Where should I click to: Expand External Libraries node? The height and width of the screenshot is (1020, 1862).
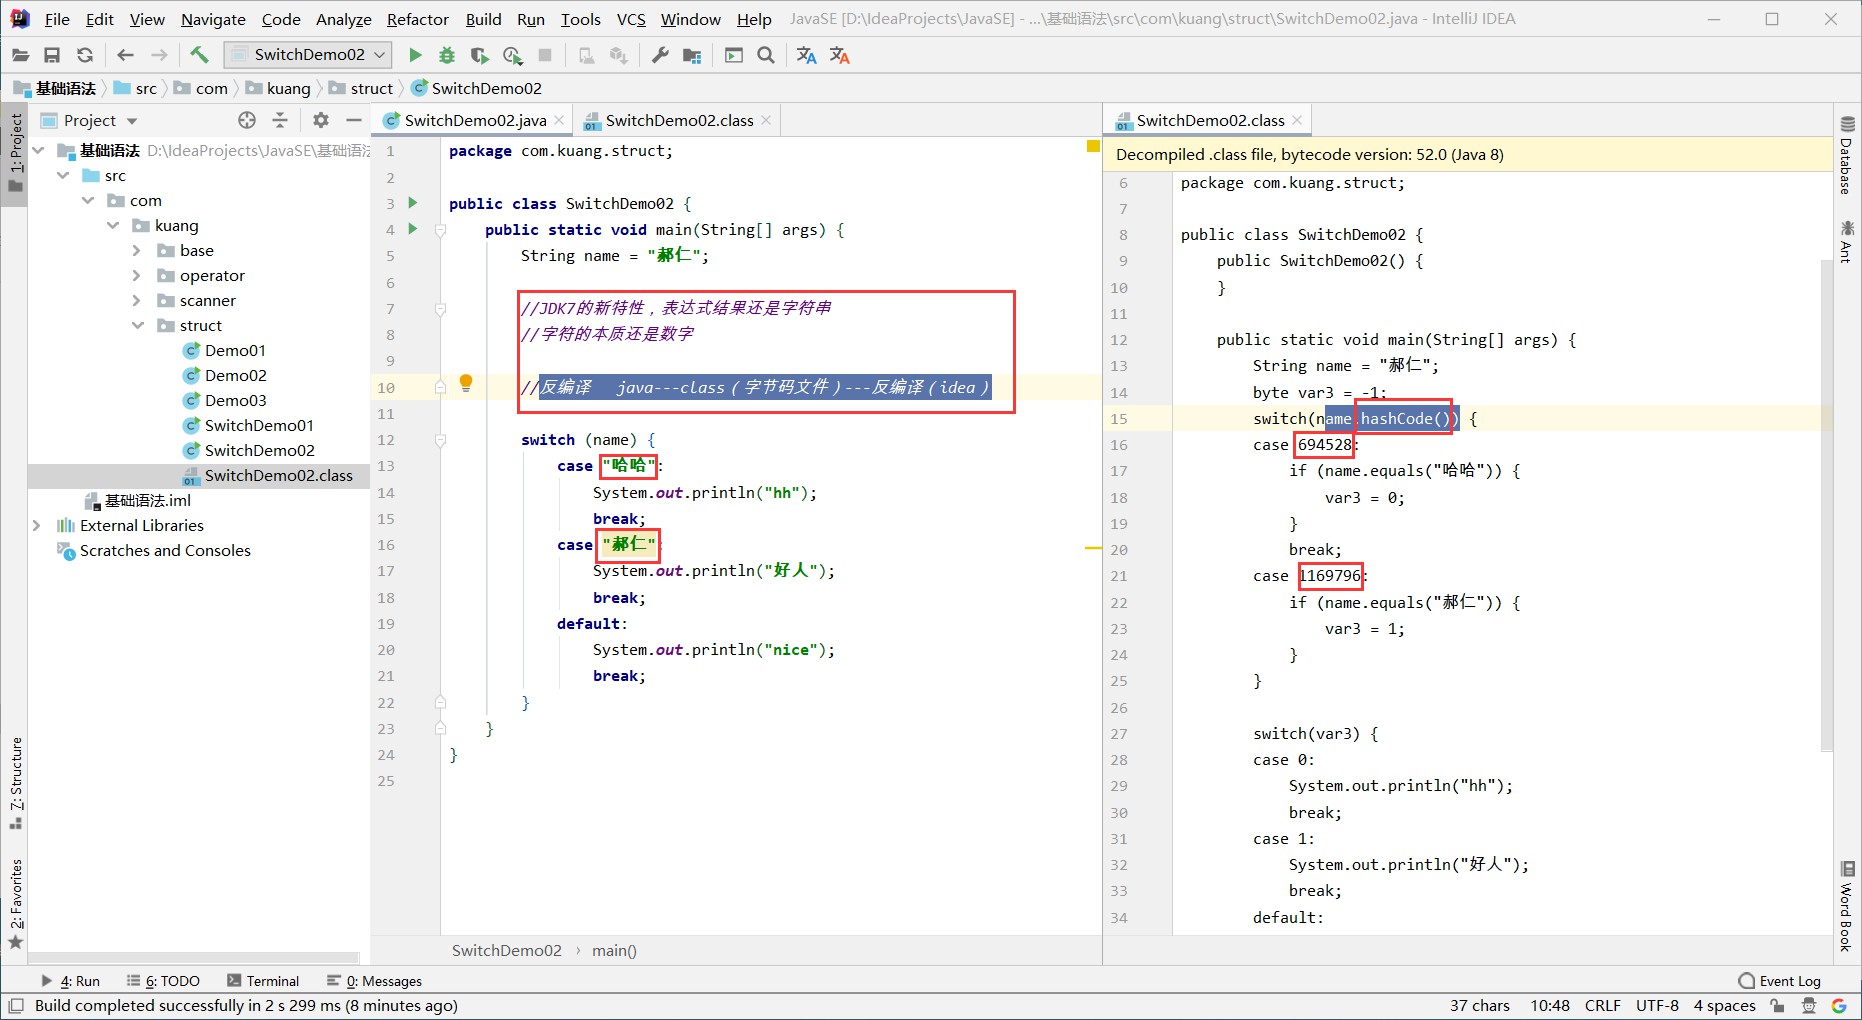click(x=37, y=525)
